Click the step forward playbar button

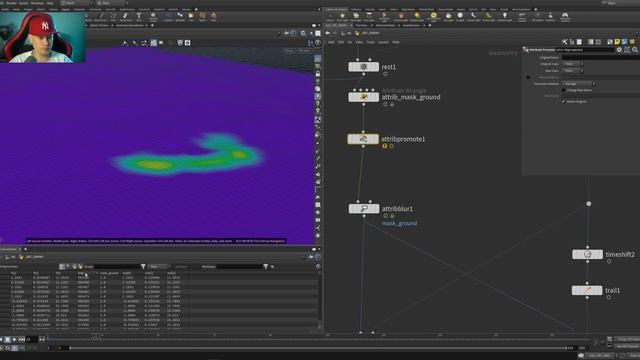(22, 339)
